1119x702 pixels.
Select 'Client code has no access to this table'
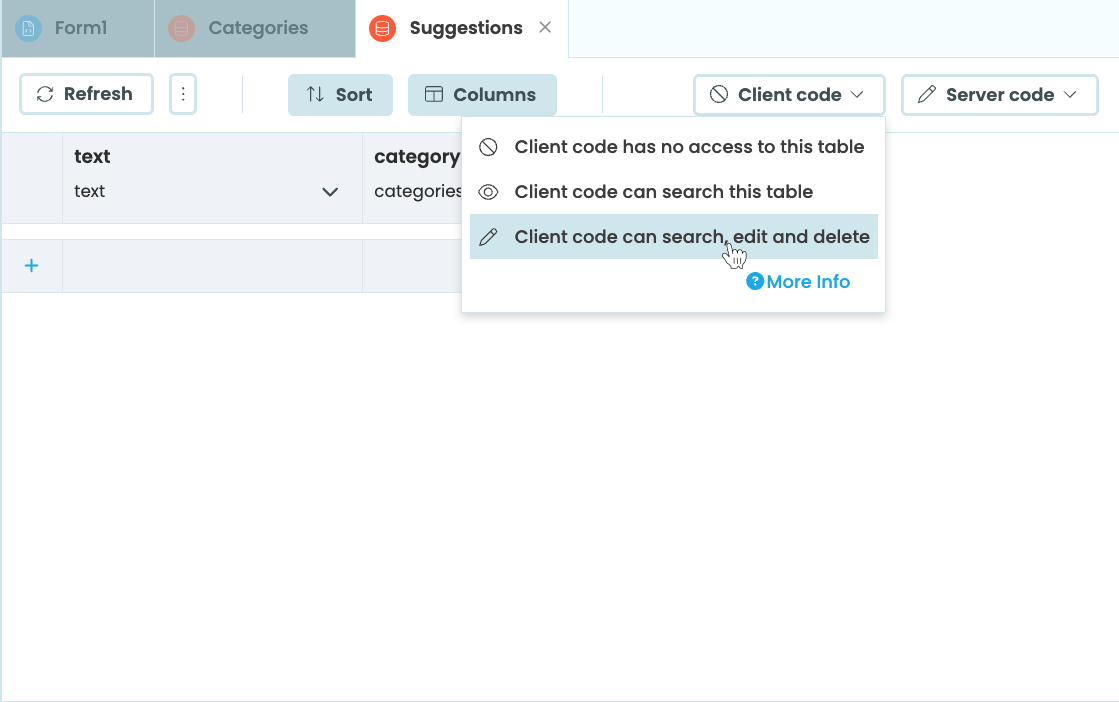688,146
